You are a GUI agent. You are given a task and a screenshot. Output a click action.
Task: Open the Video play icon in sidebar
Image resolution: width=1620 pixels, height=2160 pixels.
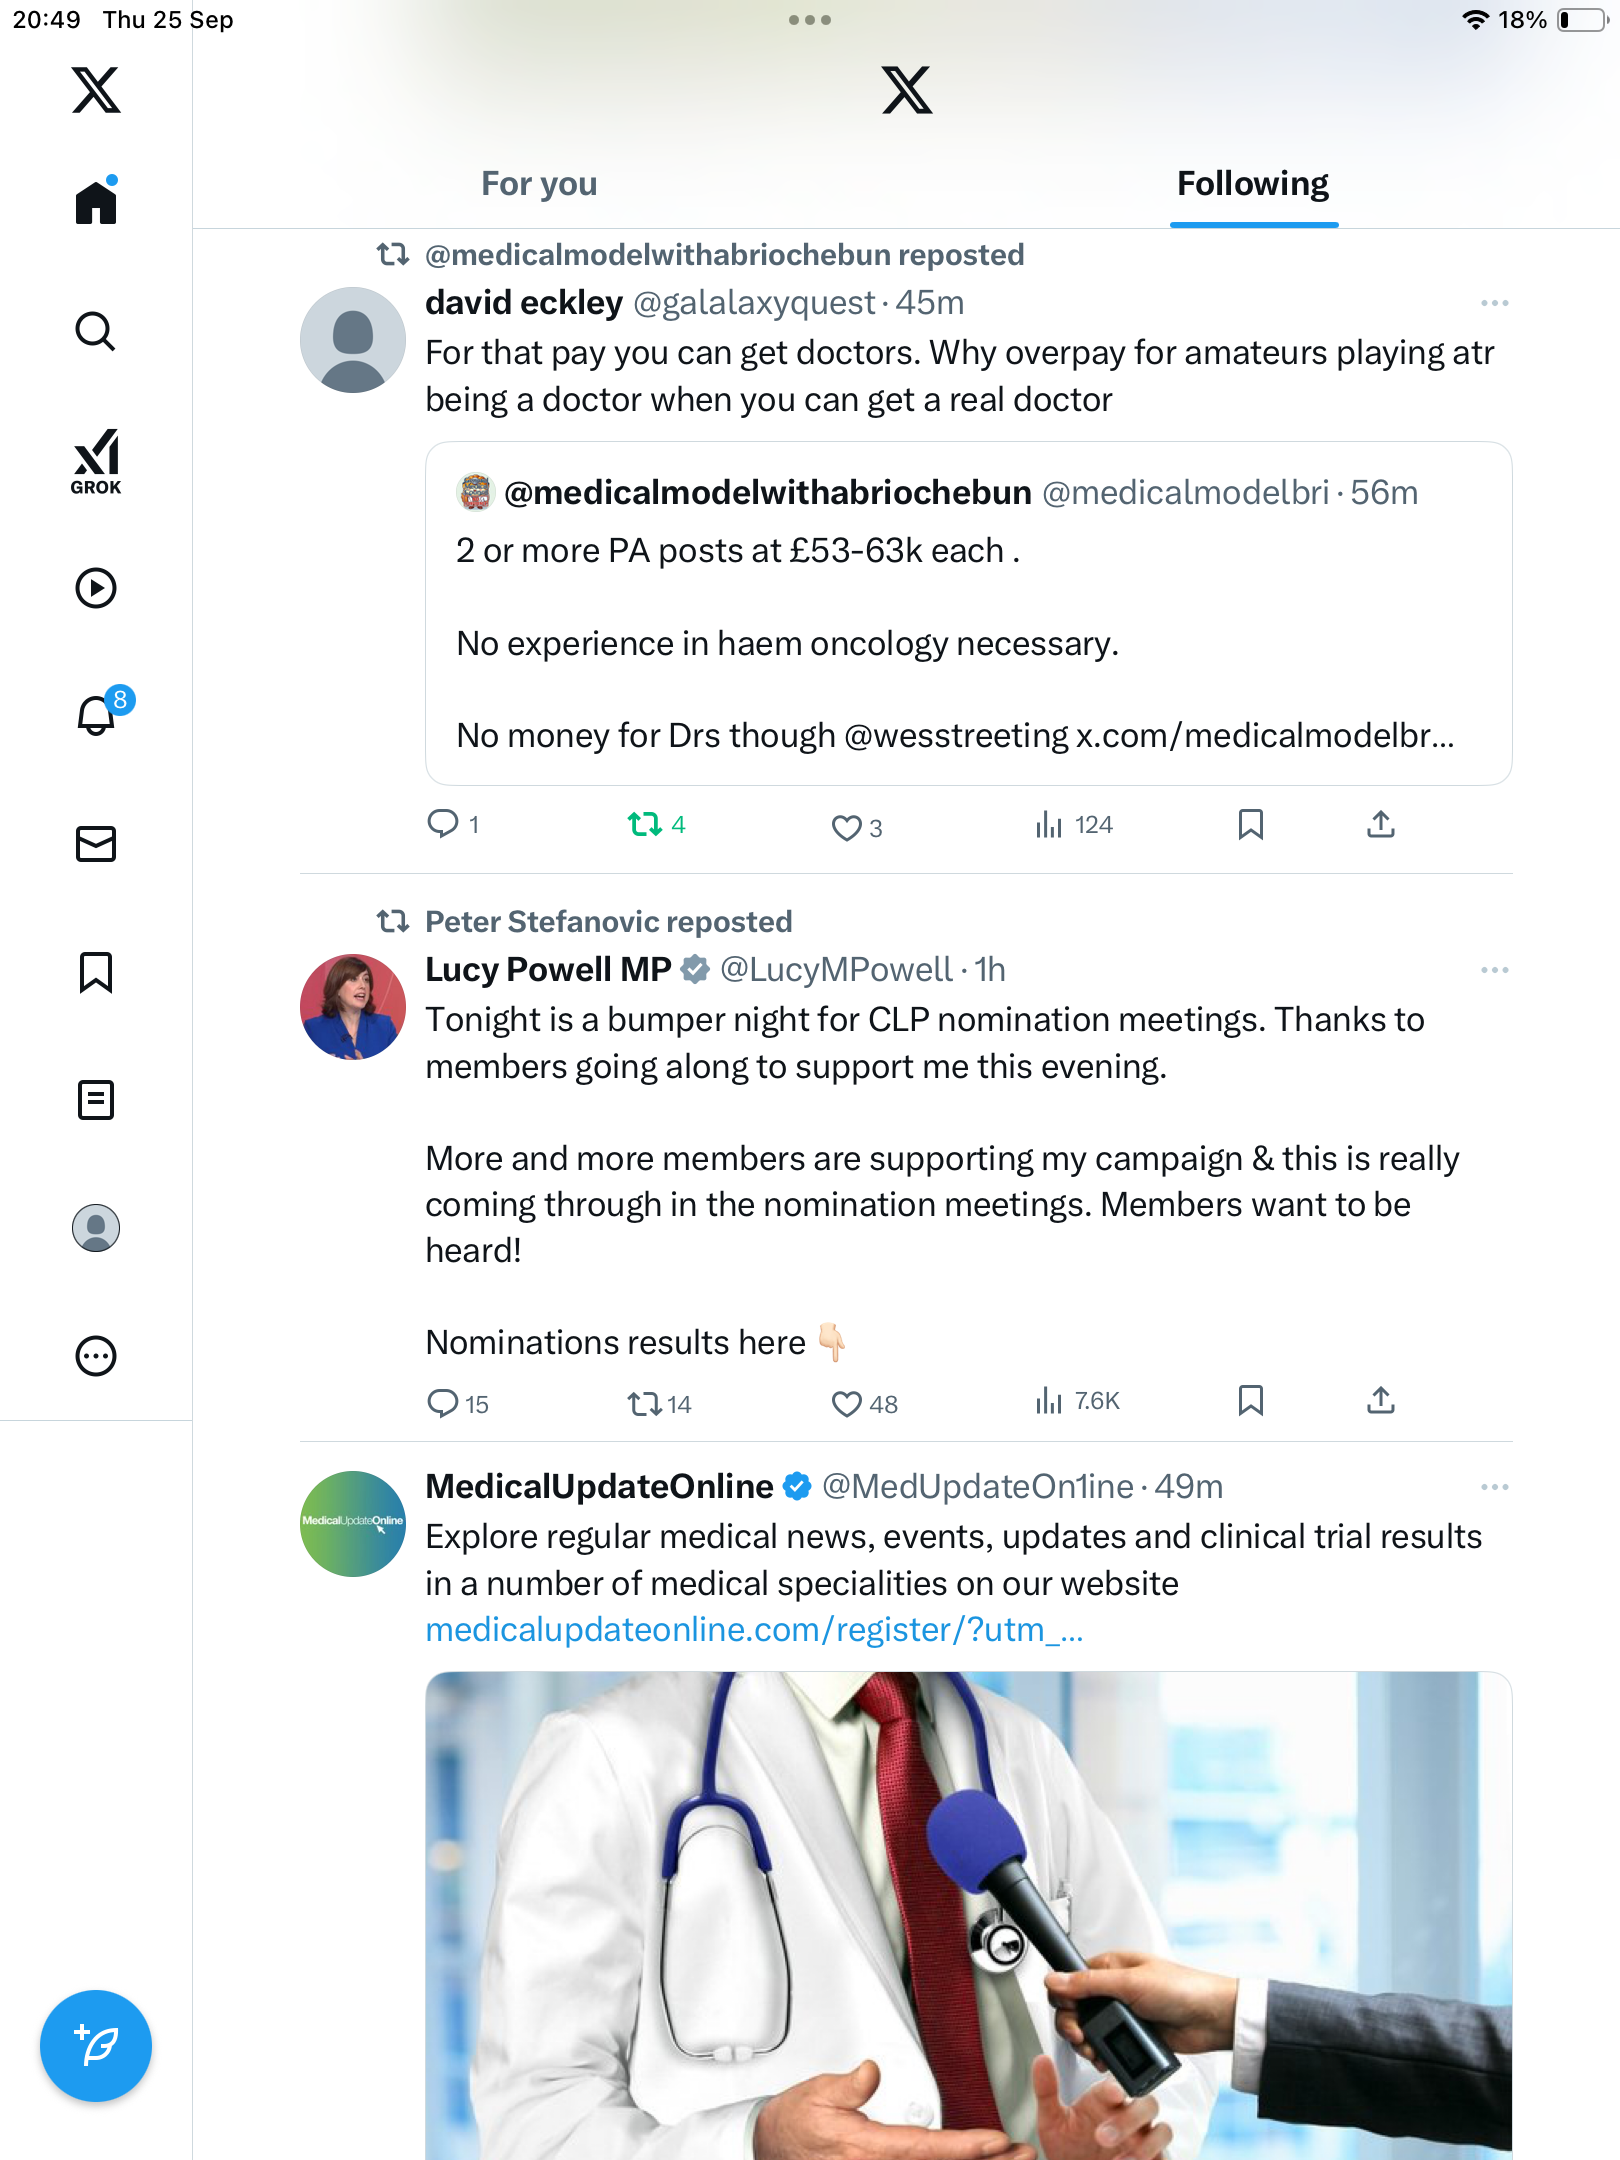click(x=96, y=588)
